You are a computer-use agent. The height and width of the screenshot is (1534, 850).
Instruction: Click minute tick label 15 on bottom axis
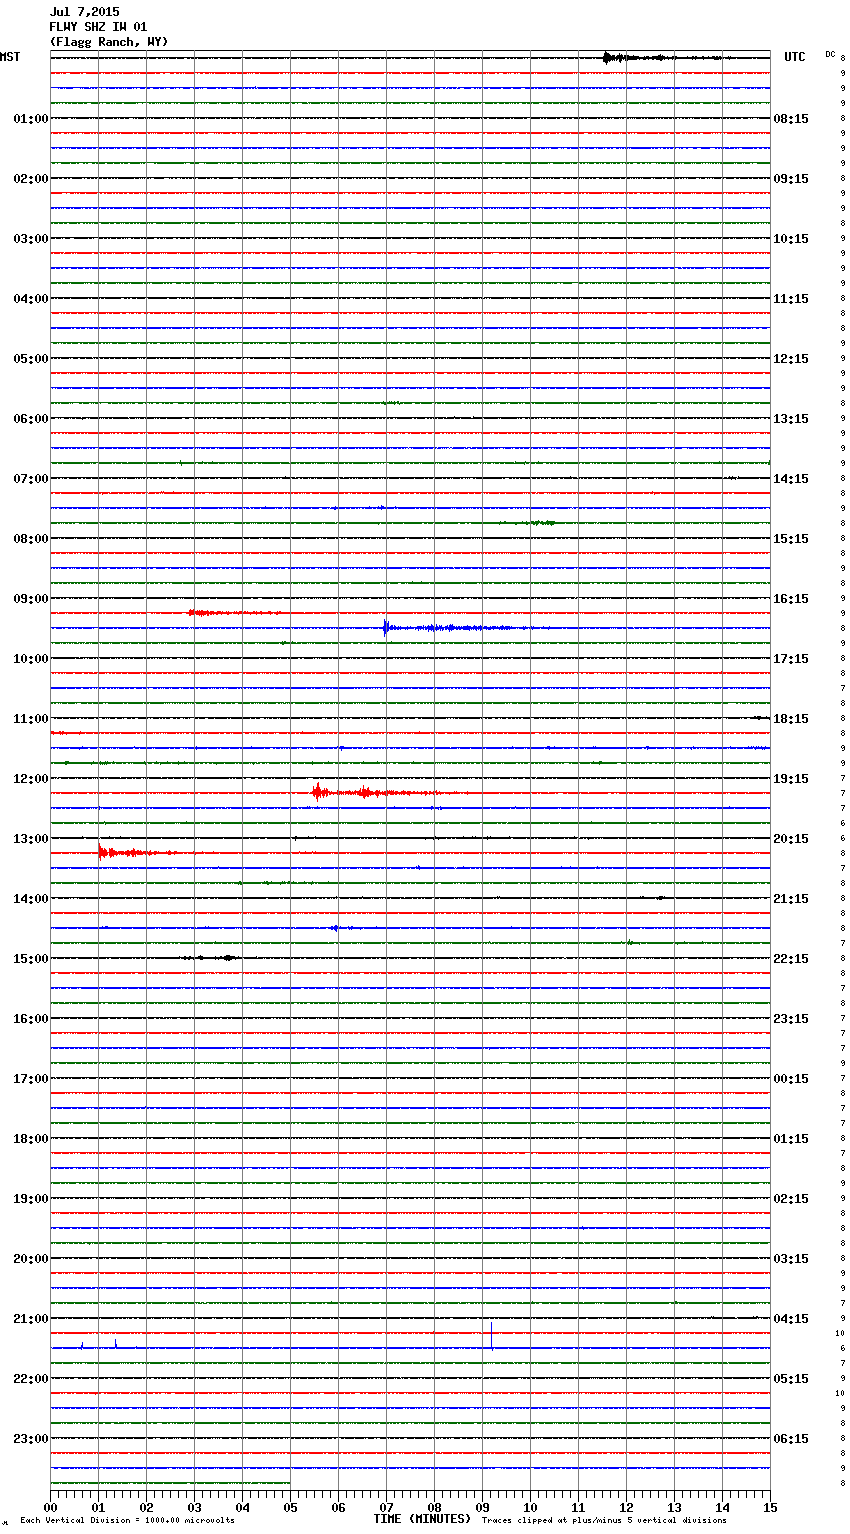(770, 1508)
